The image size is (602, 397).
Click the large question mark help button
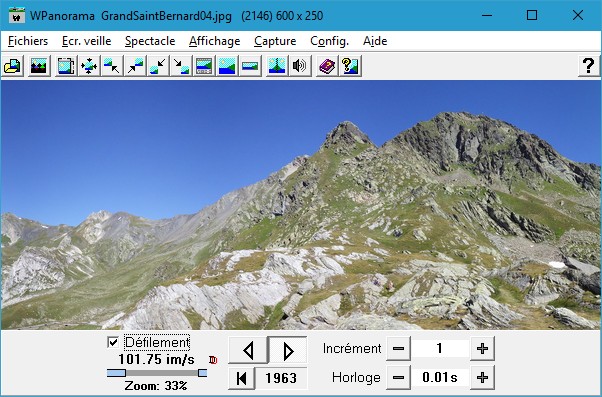tap(589, 66)
